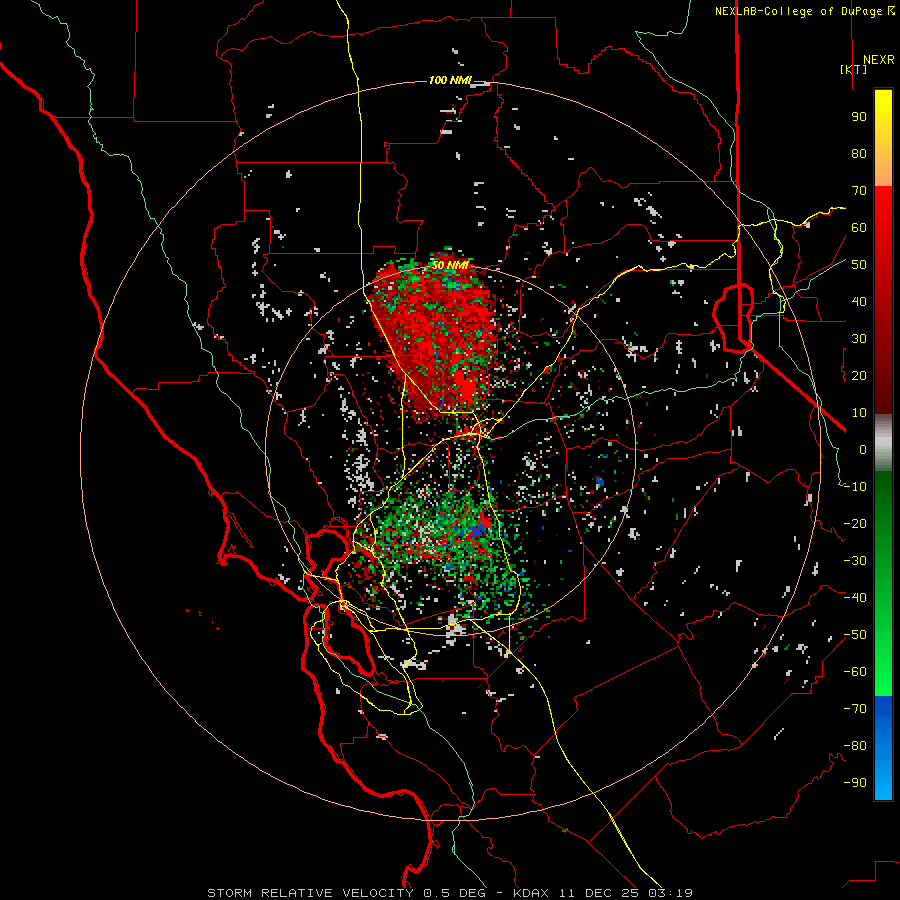This screenshot has height=900, width=900.
Task: Click the 40 value on velocity scale
Action: (x=859, y=302)
